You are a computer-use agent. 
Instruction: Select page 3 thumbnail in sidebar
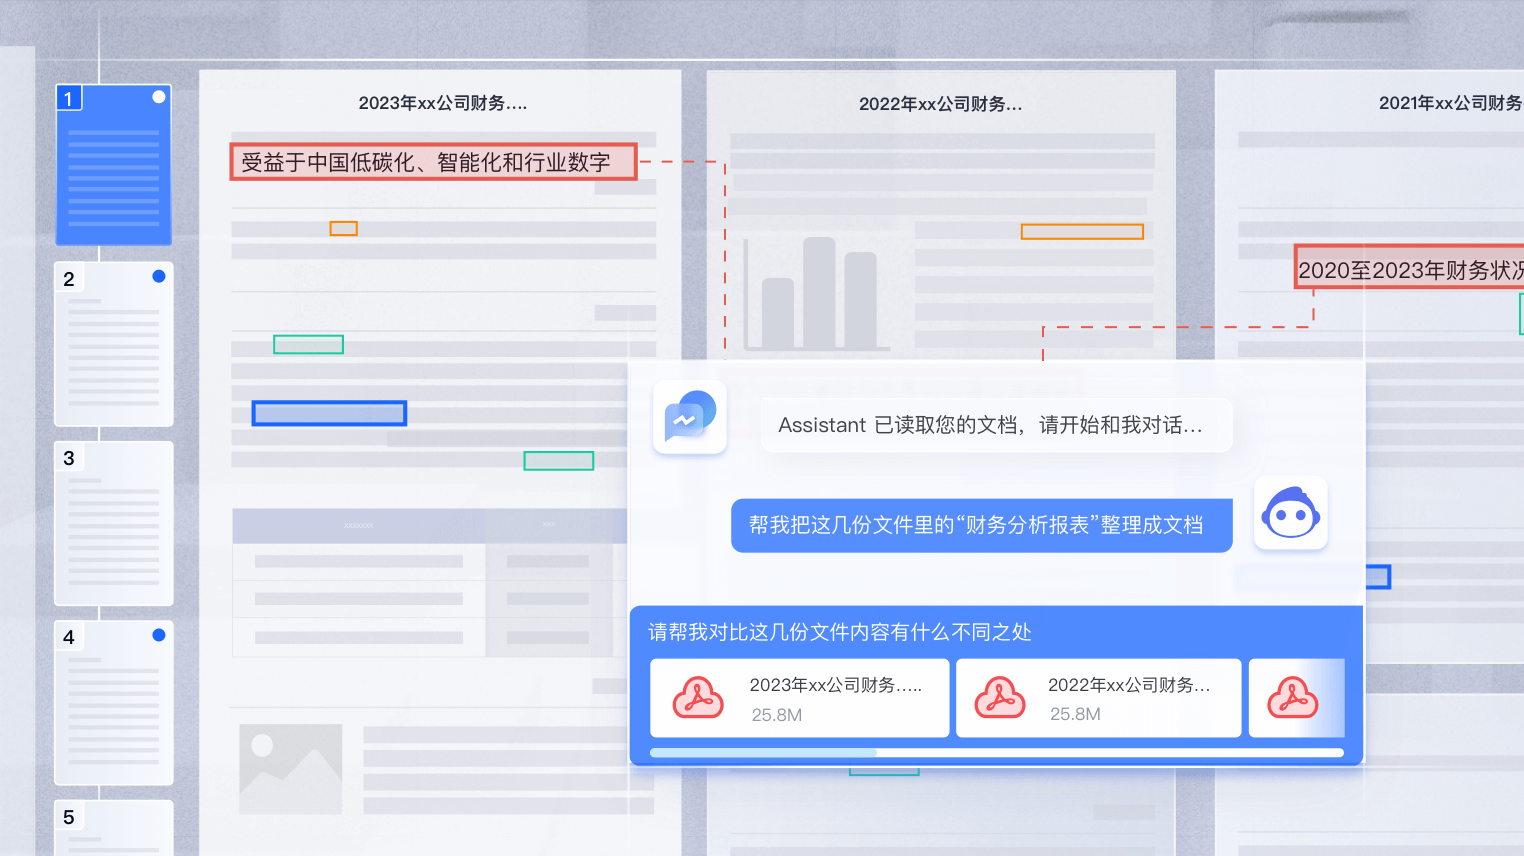point(114,523)
